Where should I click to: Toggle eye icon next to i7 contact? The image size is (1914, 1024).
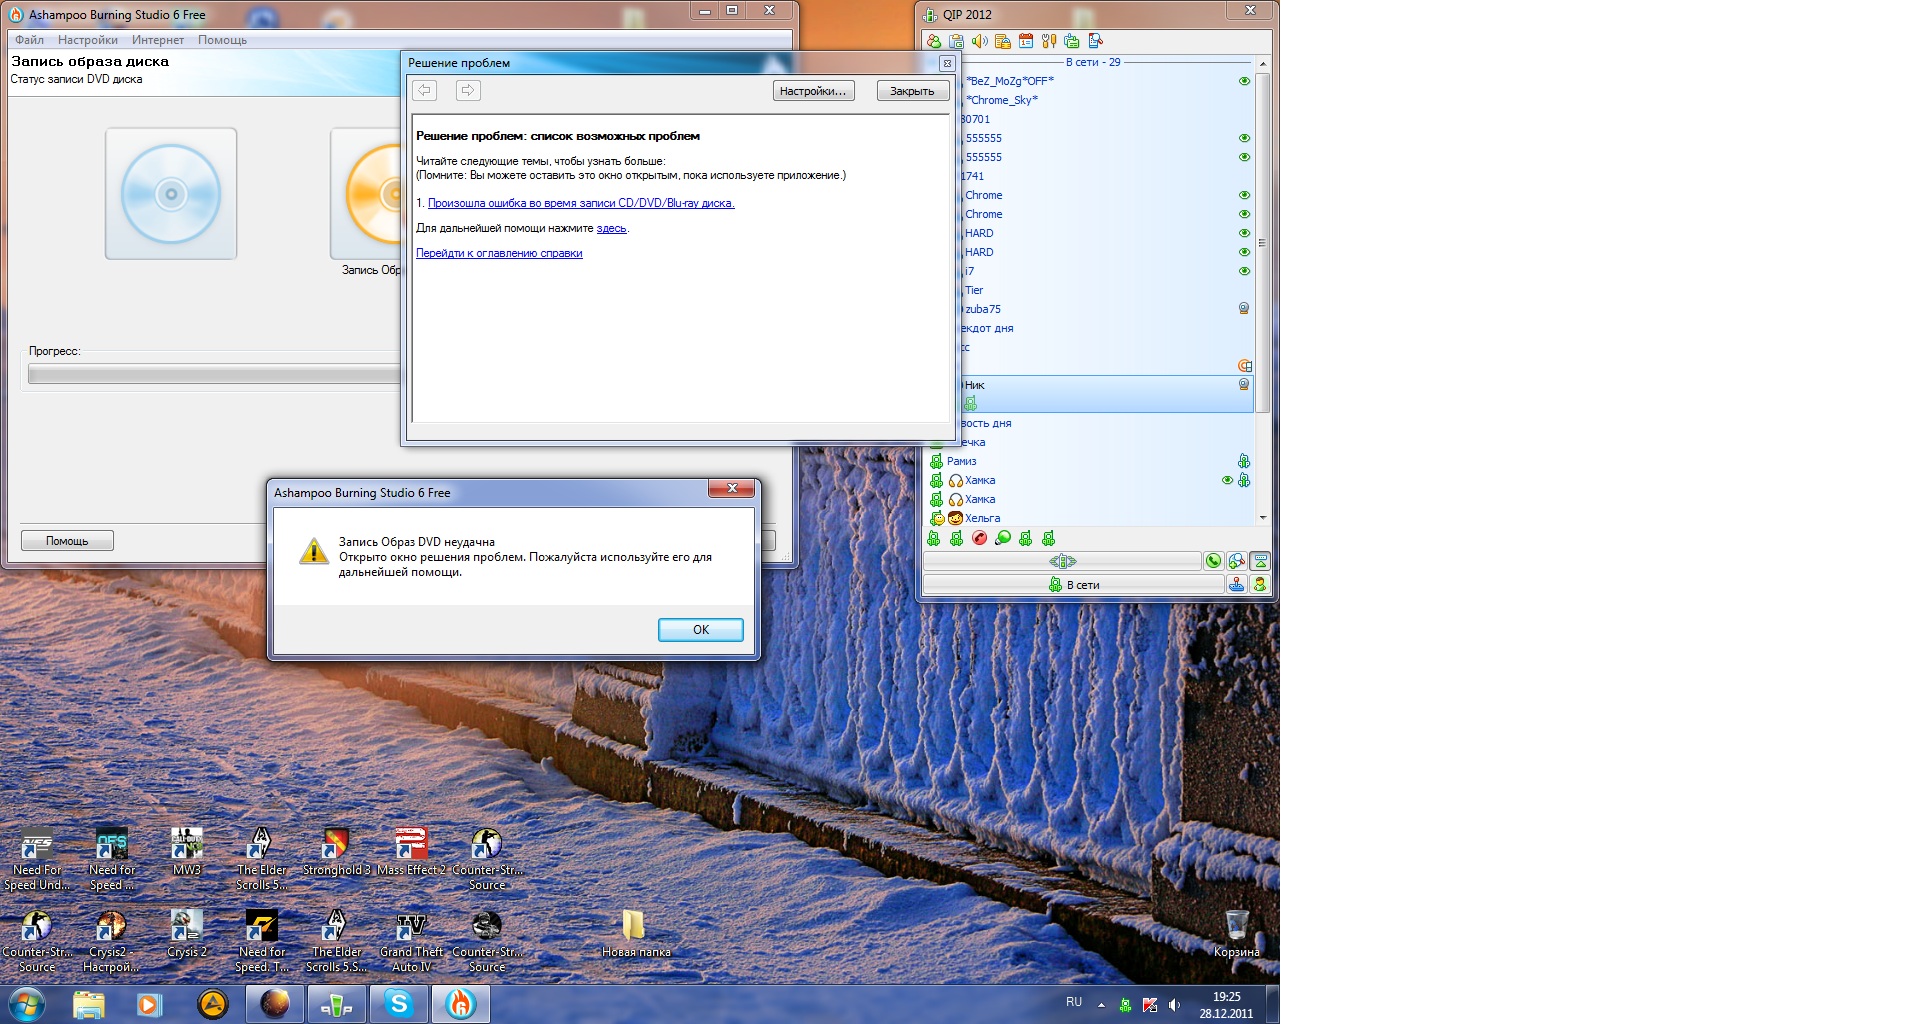click(x=1244, y=271)
